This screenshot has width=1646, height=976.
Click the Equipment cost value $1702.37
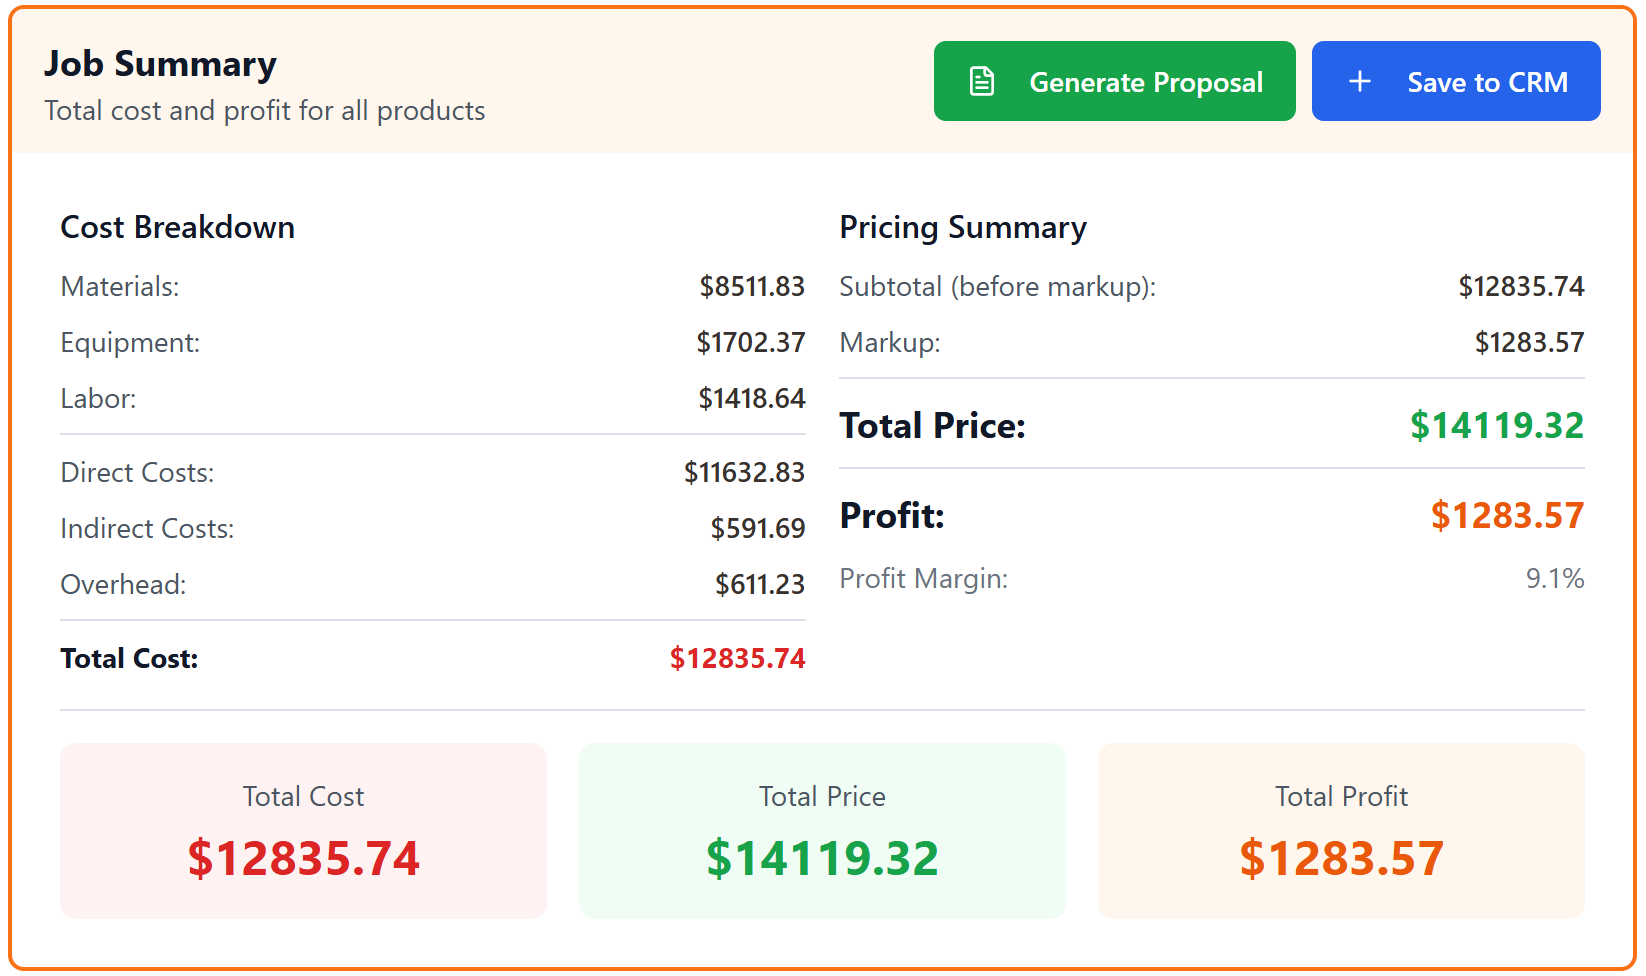click(x=751, y=343)
